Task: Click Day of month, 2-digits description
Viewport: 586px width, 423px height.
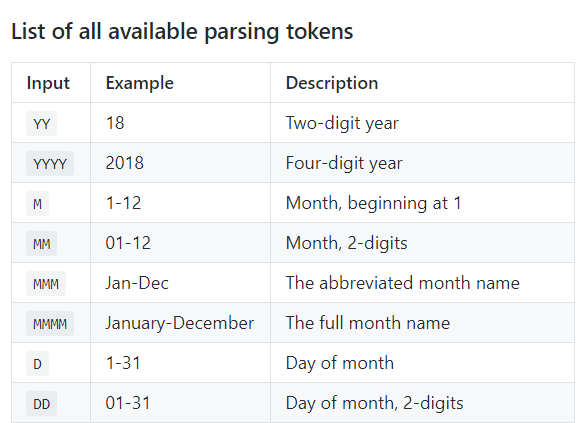Action: click(374, 403)
